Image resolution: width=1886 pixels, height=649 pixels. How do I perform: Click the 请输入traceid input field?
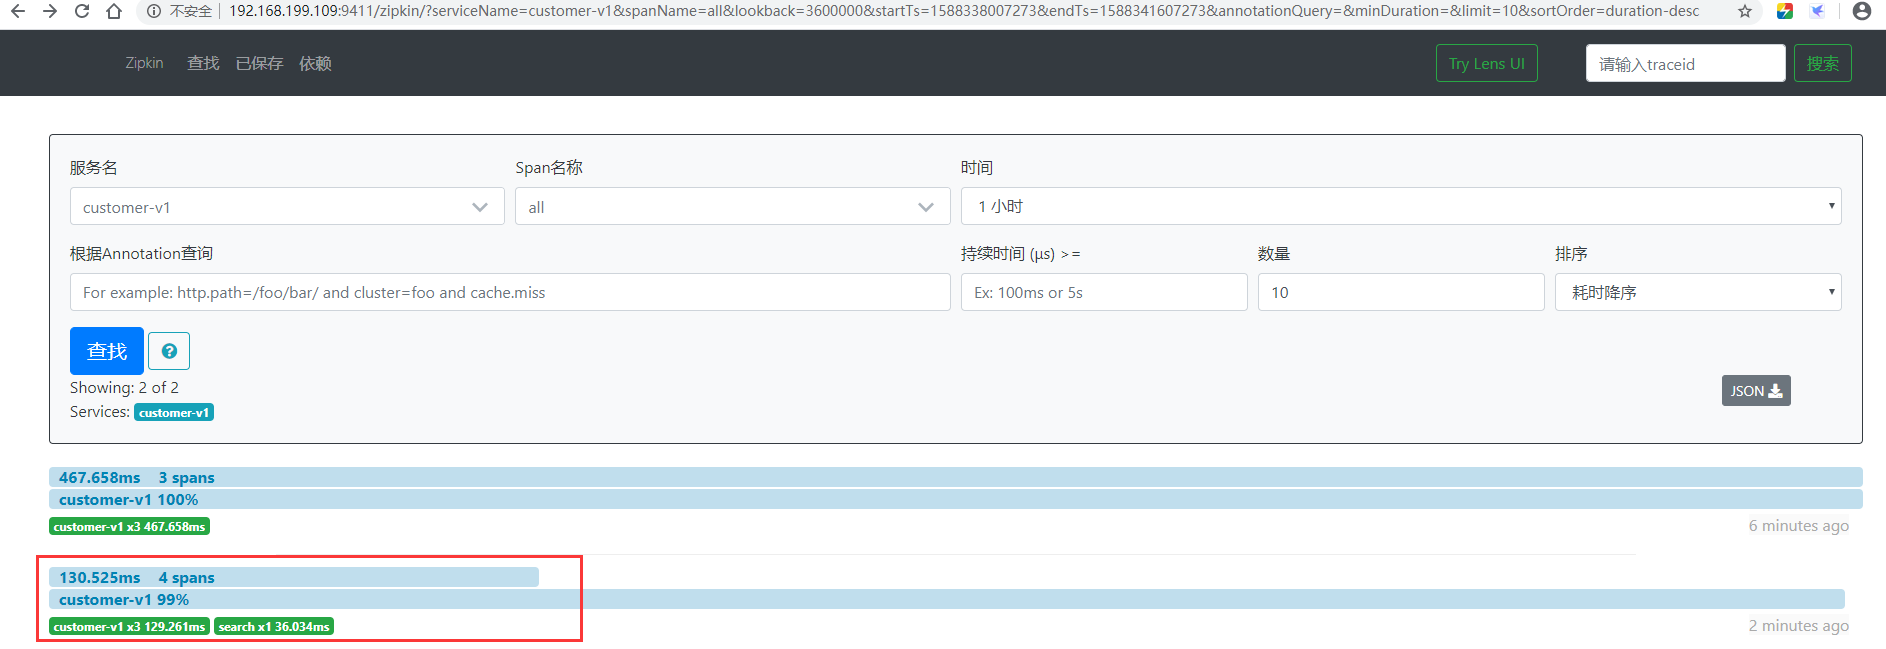[1685, 63]
